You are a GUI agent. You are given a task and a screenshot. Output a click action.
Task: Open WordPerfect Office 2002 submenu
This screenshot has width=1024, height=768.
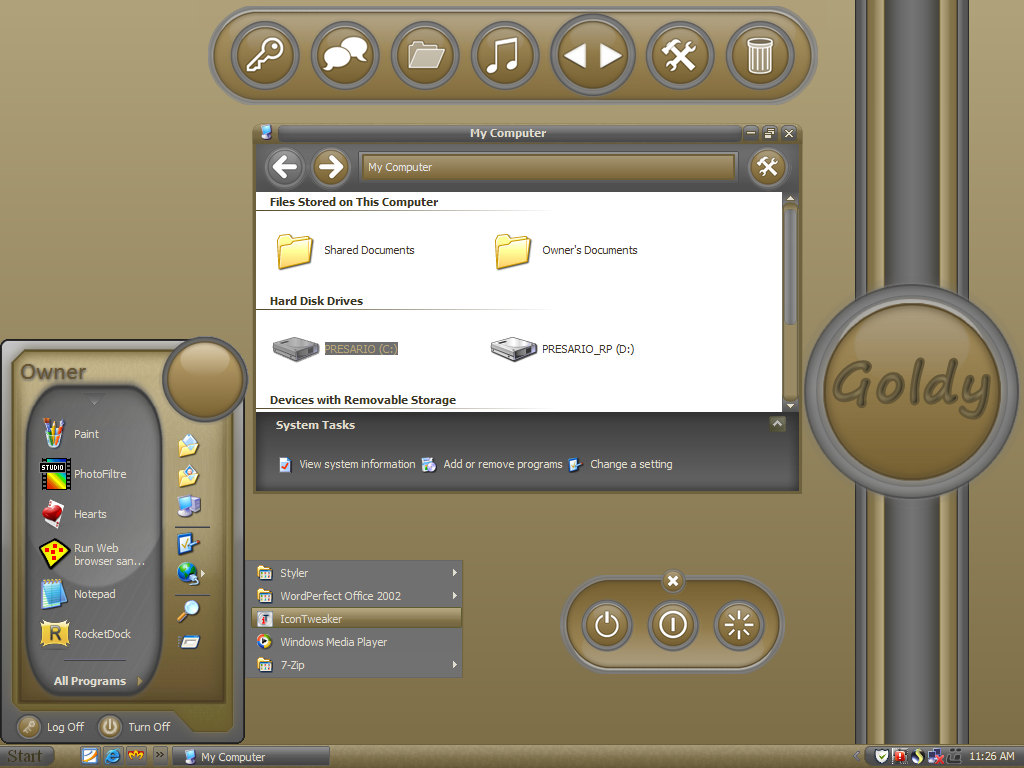(x=357, y=596)
